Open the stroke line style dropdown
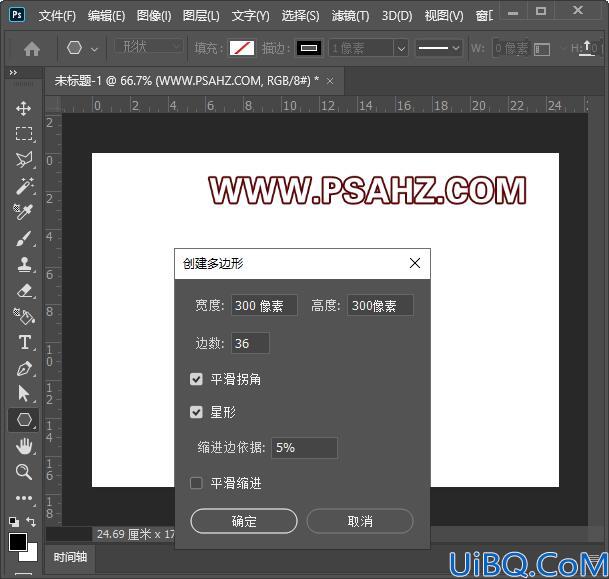The height and width of the screenshot is (579, 609). pos(439,49)
